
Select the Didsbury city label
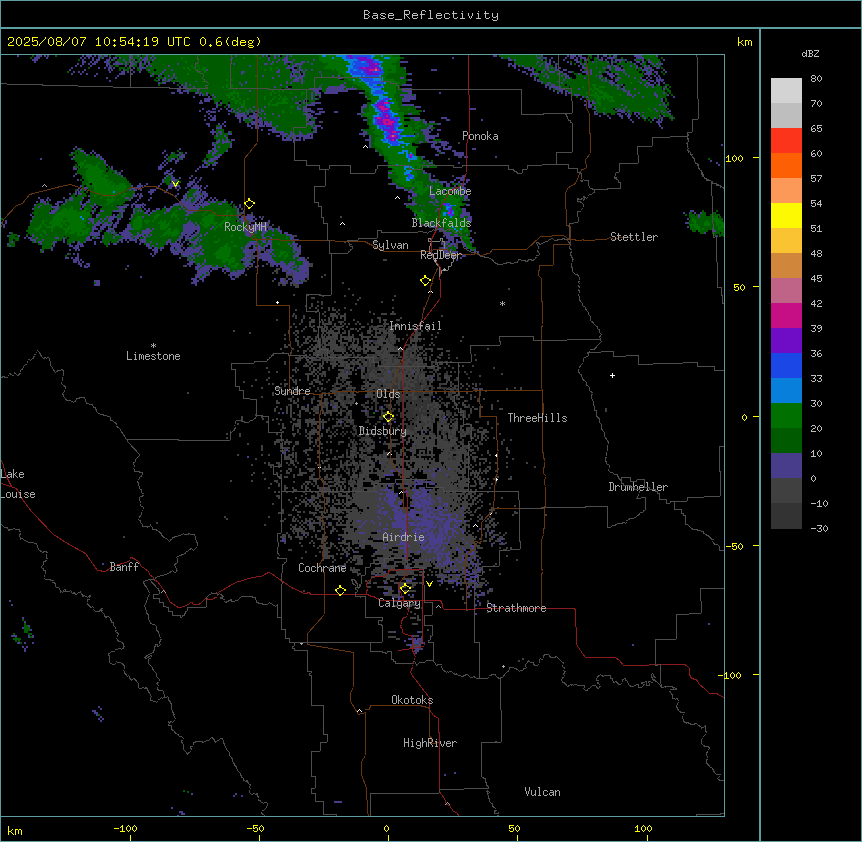(x=383, y=431)
